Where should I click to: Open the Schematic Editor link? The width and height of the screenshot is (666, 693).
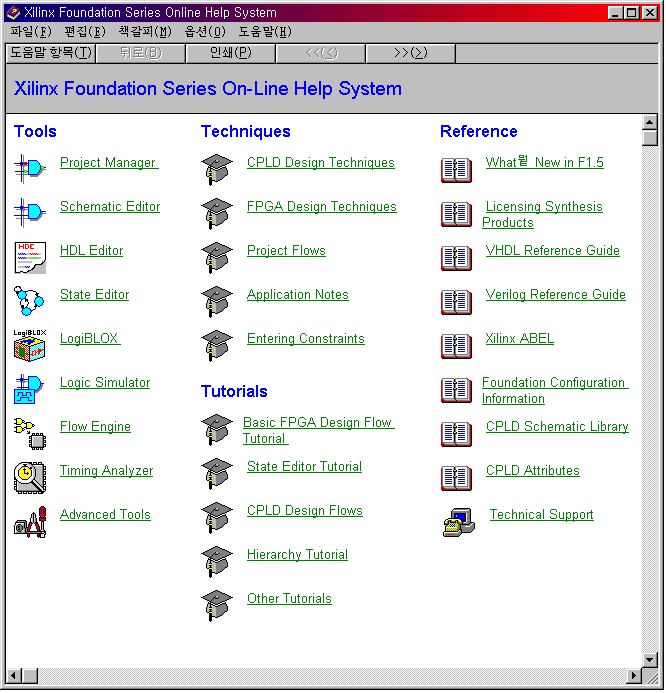coord(110,206)
